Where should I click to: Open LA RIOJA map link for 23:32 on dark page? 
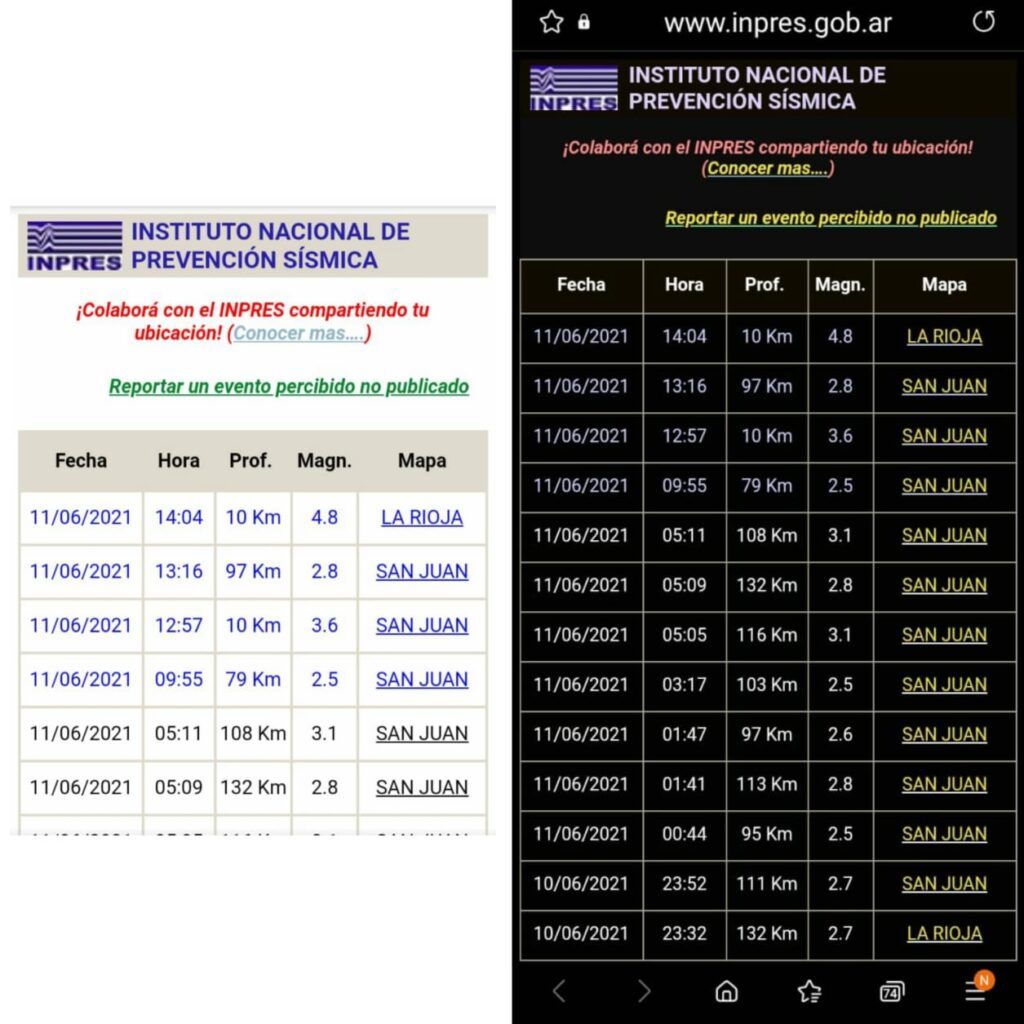944,933
